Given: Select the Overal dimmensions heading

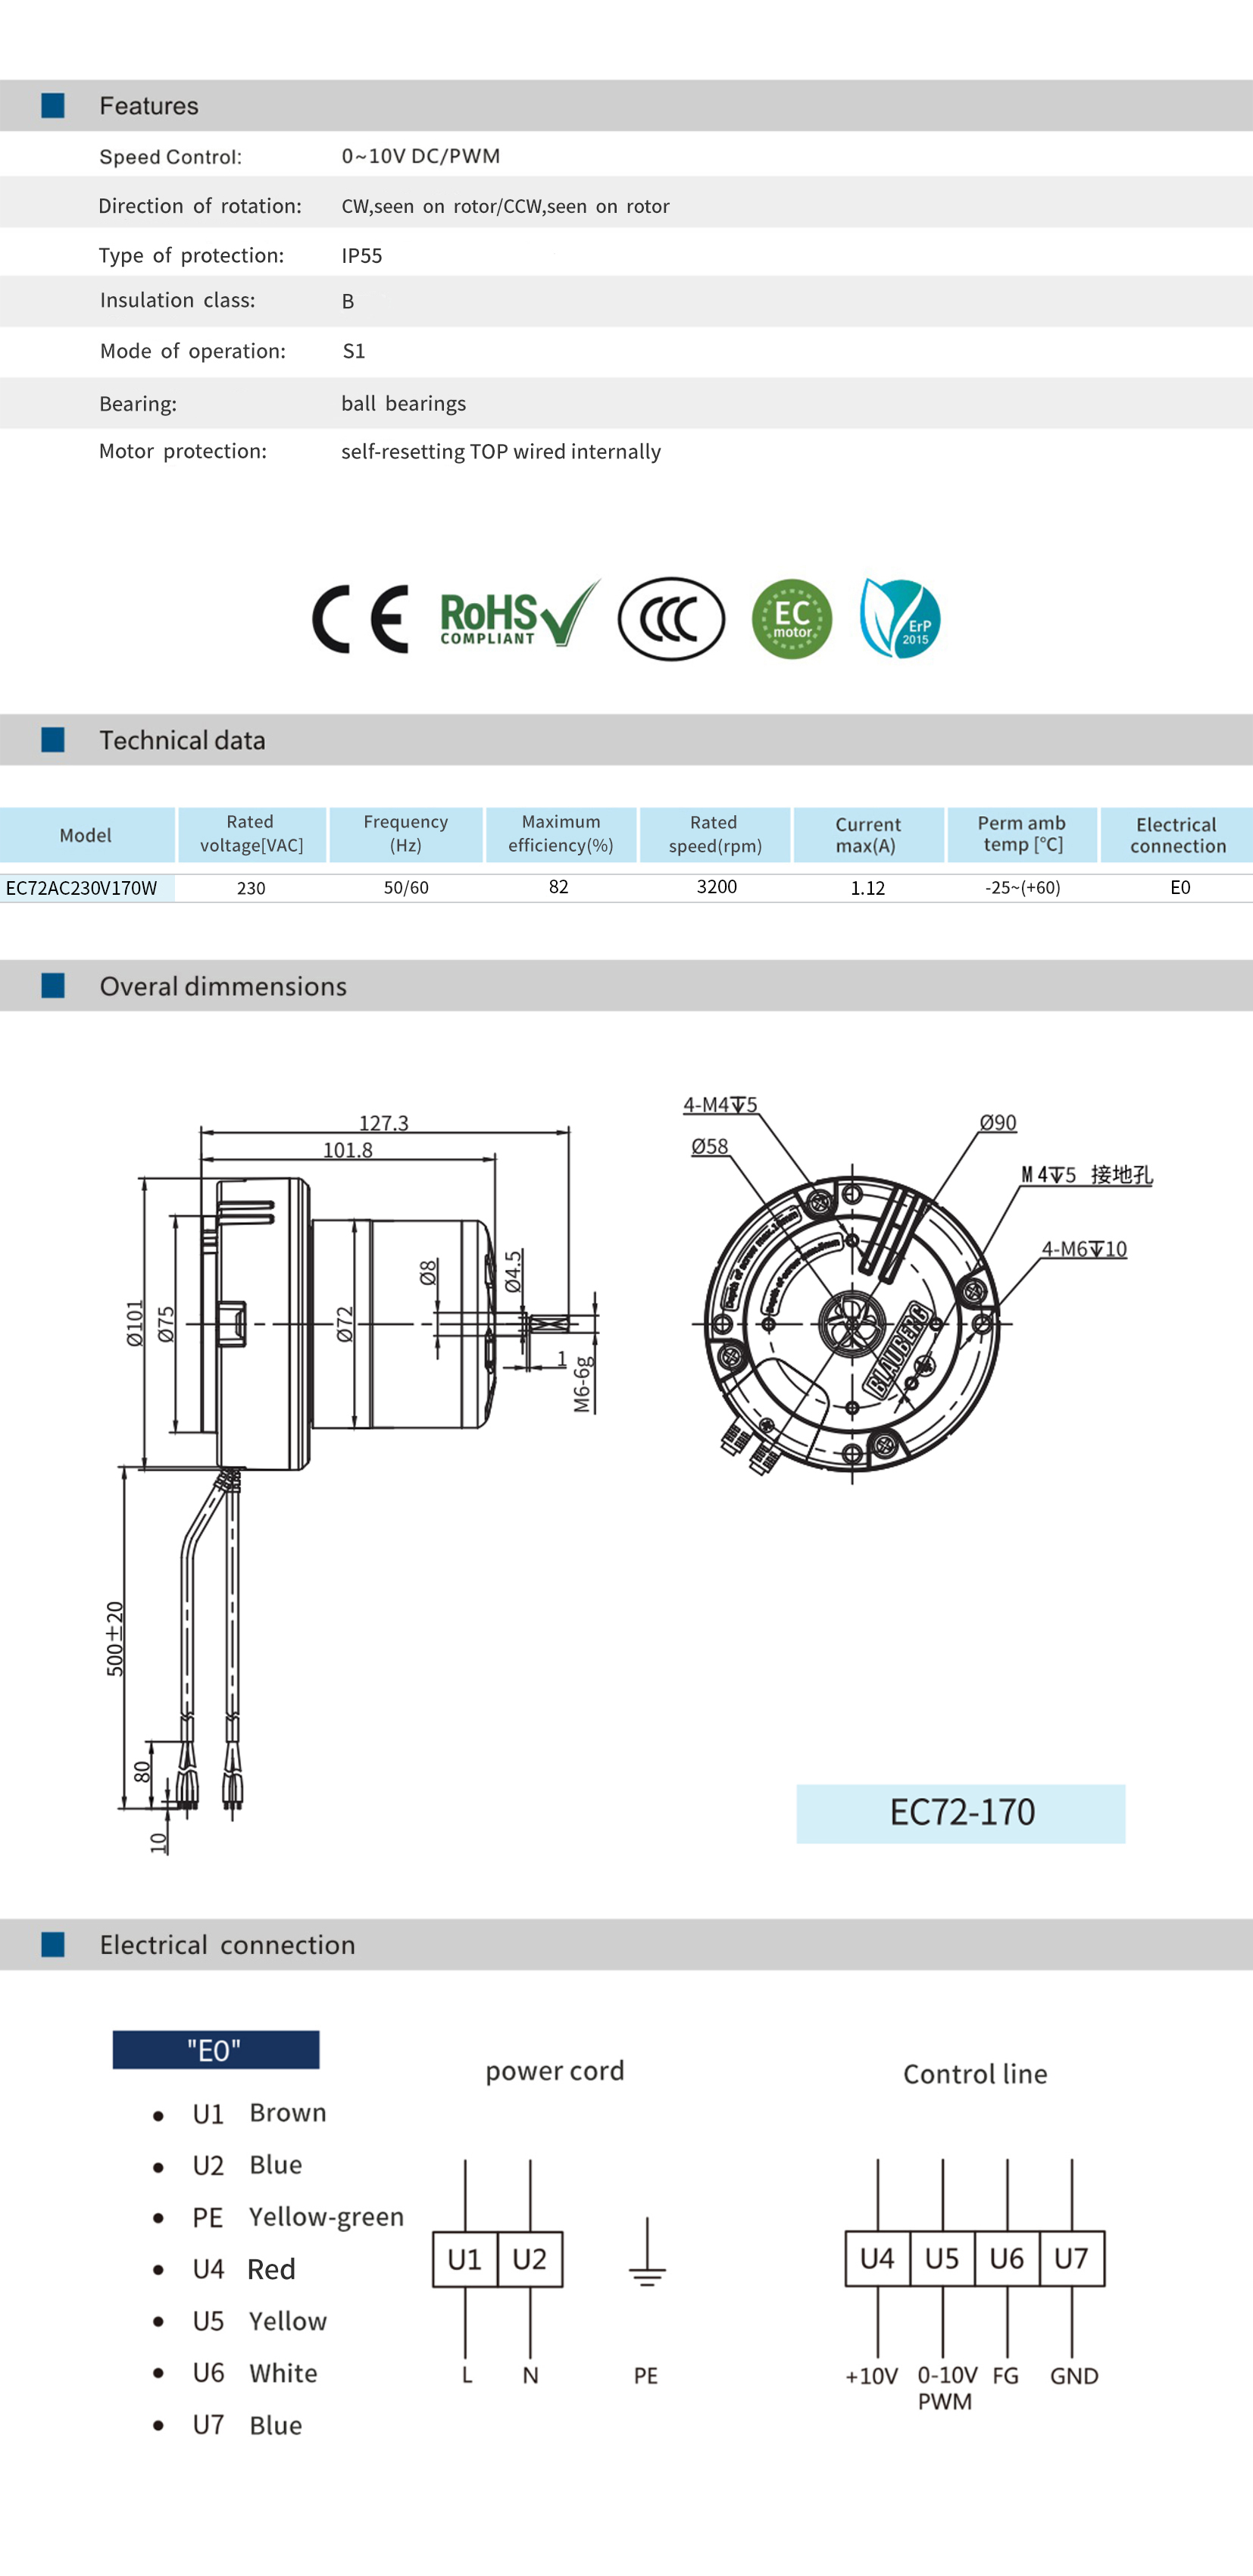Looking at the screenshot, I should (x=223, y=986).
